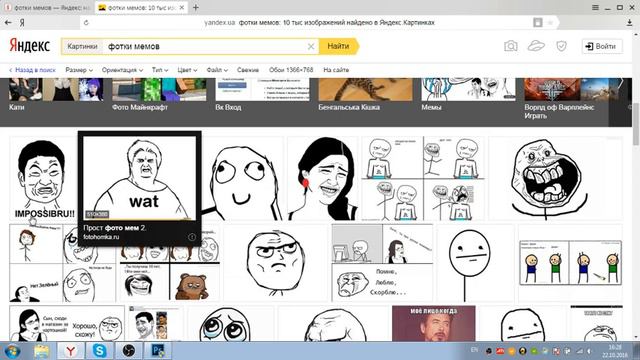The width and height of the screenshot is (640, 360).
Task: Expand the Файл filter dropdown
Action: click(217, 70)
